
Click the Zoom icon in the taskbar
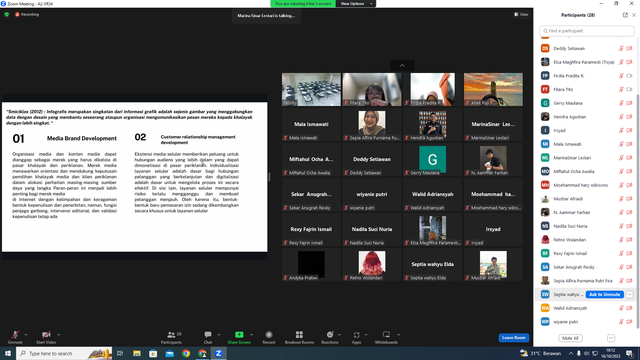pos(219,353)
